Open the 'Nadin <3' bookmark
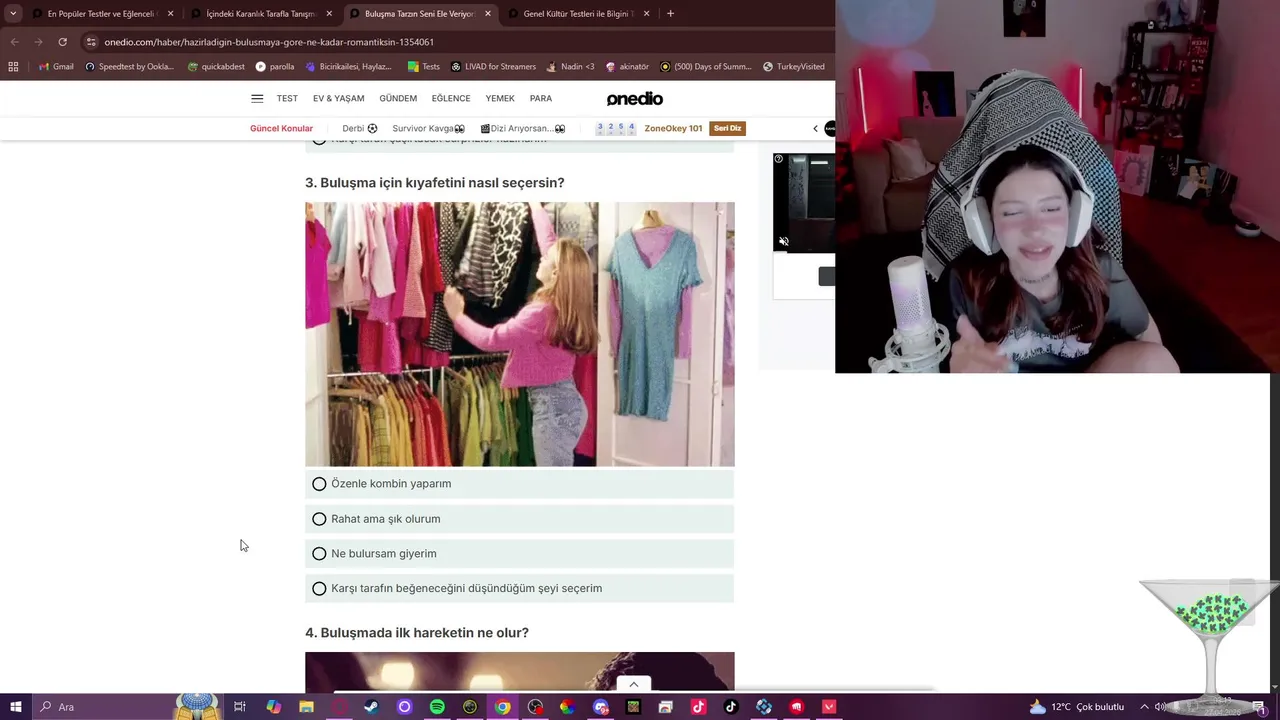Image resolution: width=1280 pixels, height=720 pixels. pos(570,67)
